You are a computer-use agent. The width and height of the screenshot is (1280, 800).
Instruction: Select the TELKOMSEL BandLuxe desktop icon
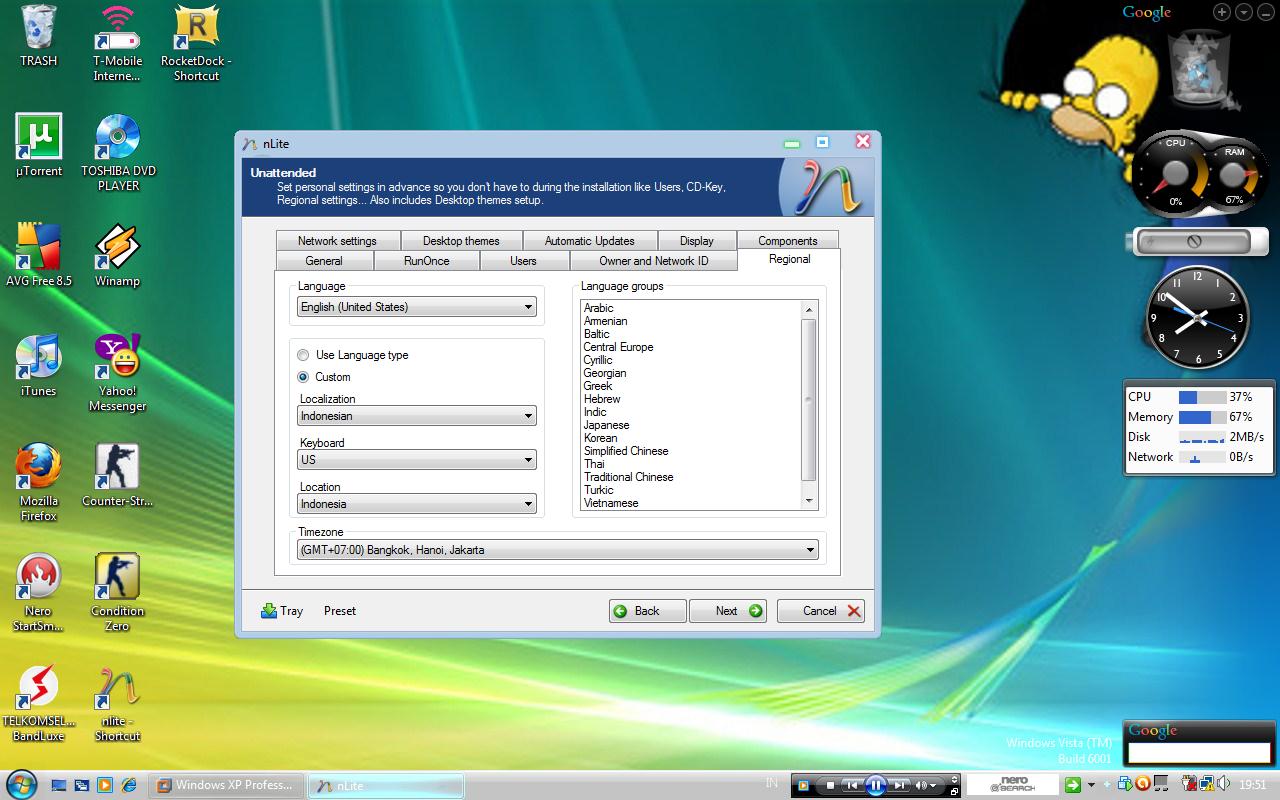[39, 702]
